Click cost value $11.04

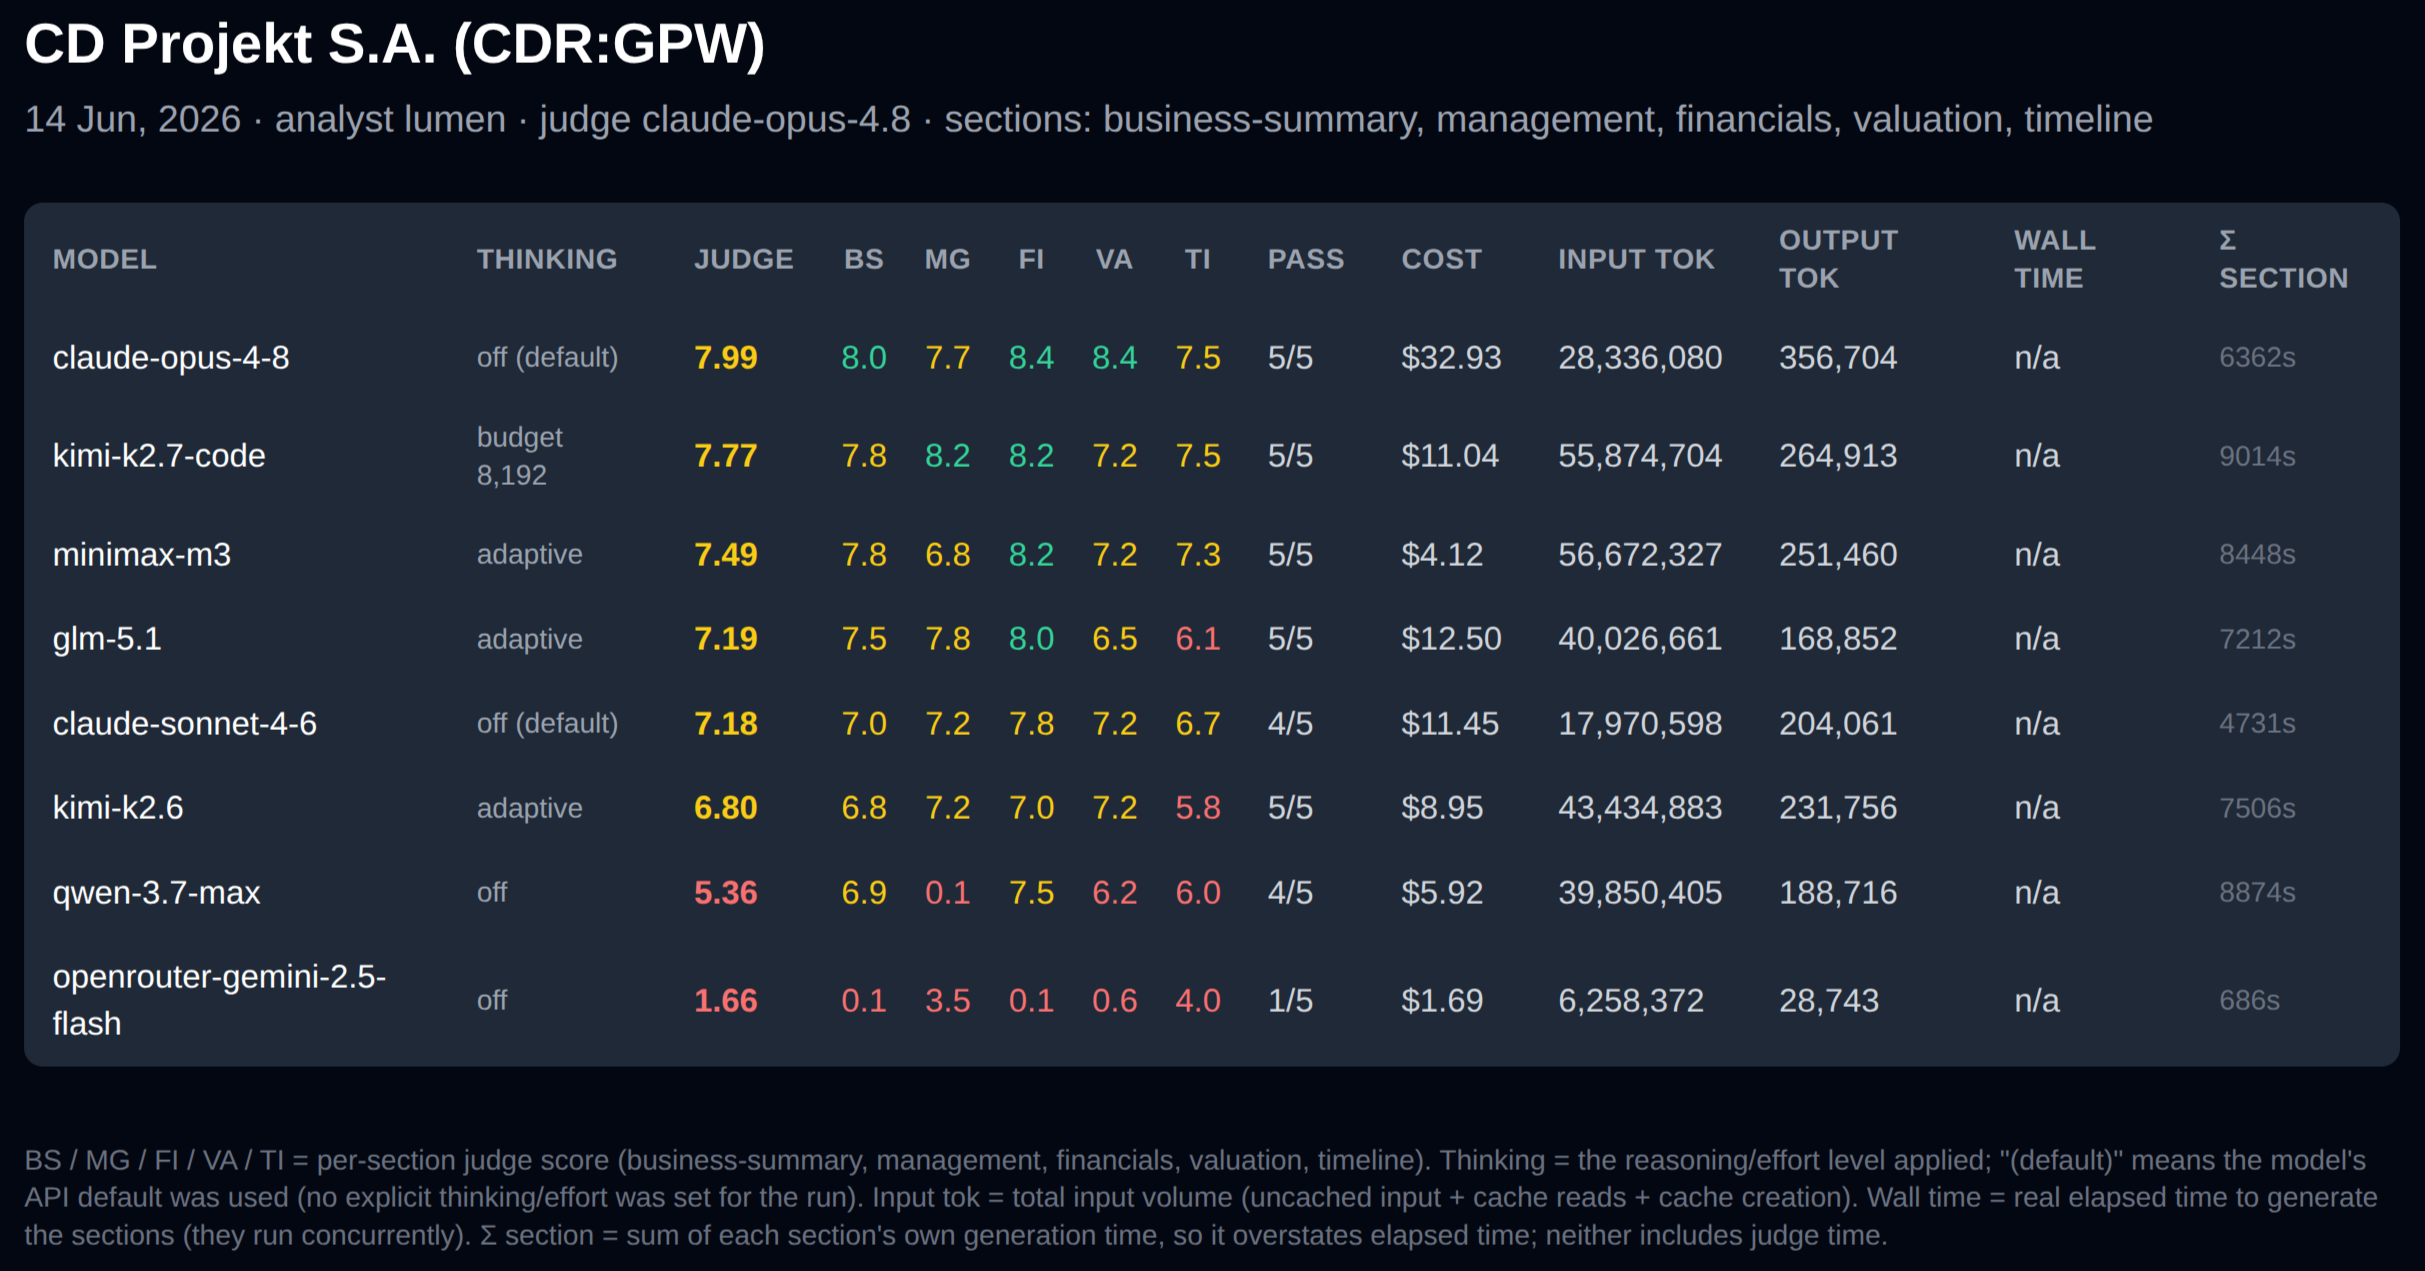pyautogui.click(x=1450, y=455)
